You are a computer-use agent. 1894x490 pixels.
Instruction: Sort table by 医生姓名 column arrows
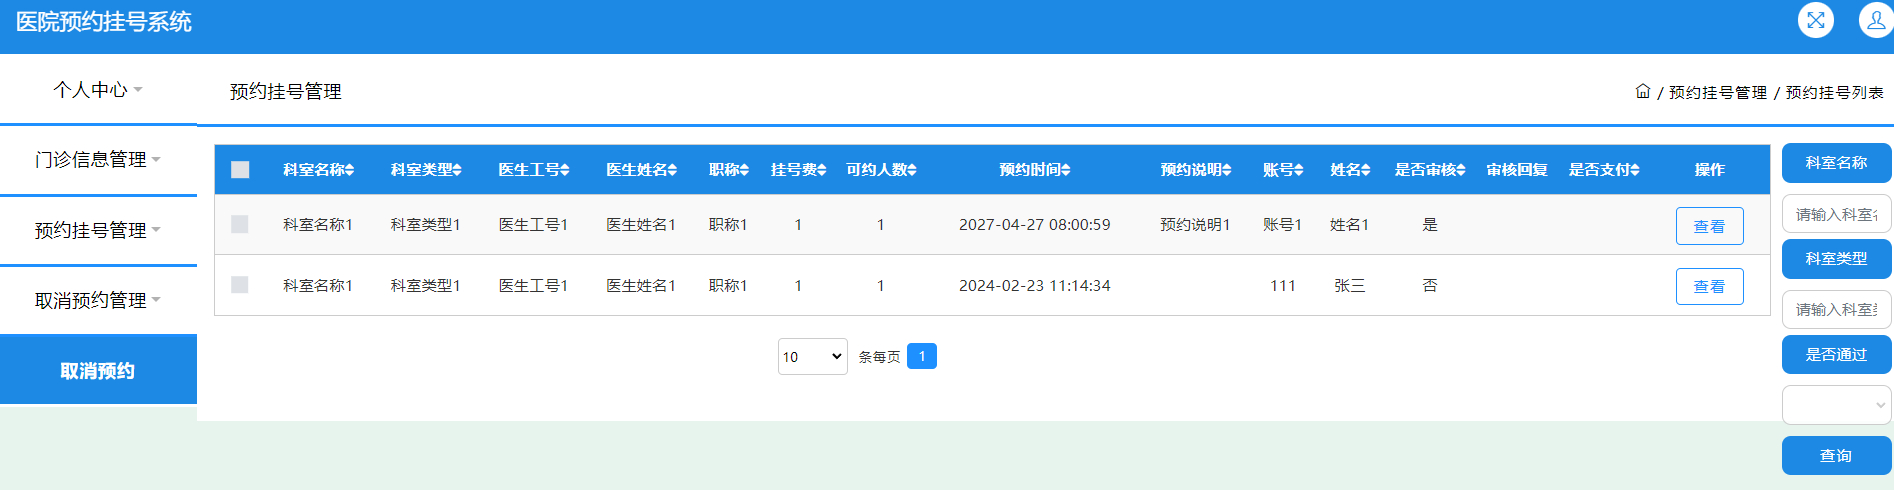(x=673, y=170)
